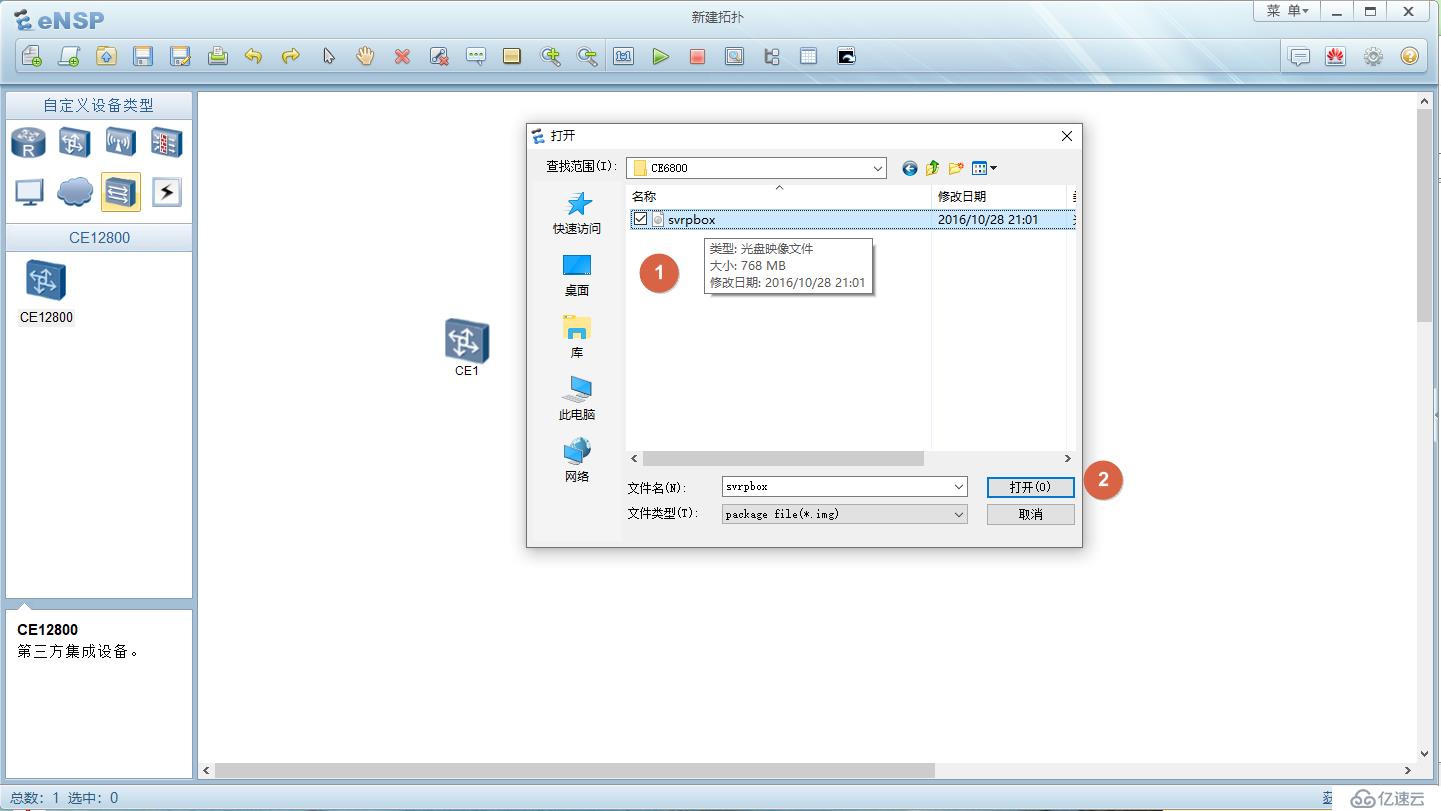Show all interfaces via tree-structure icon

coord(772,56)
